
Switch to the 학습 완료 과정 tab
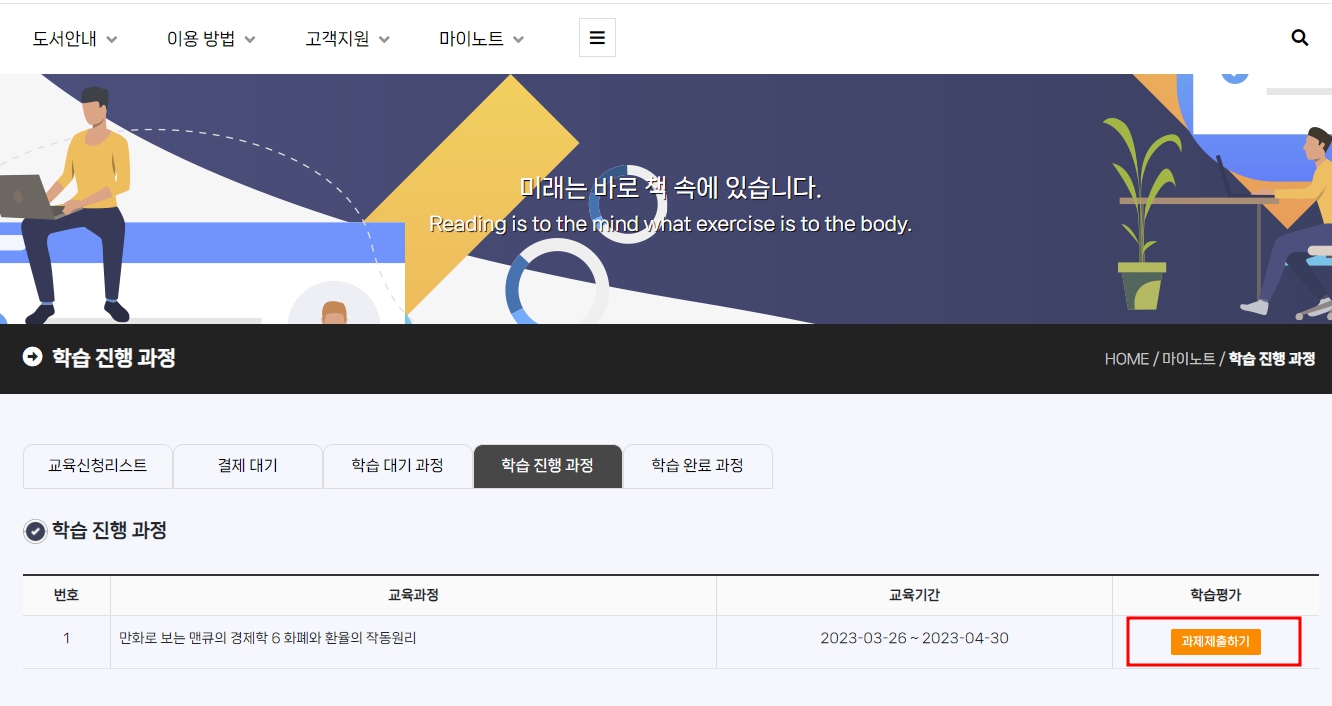697,466
